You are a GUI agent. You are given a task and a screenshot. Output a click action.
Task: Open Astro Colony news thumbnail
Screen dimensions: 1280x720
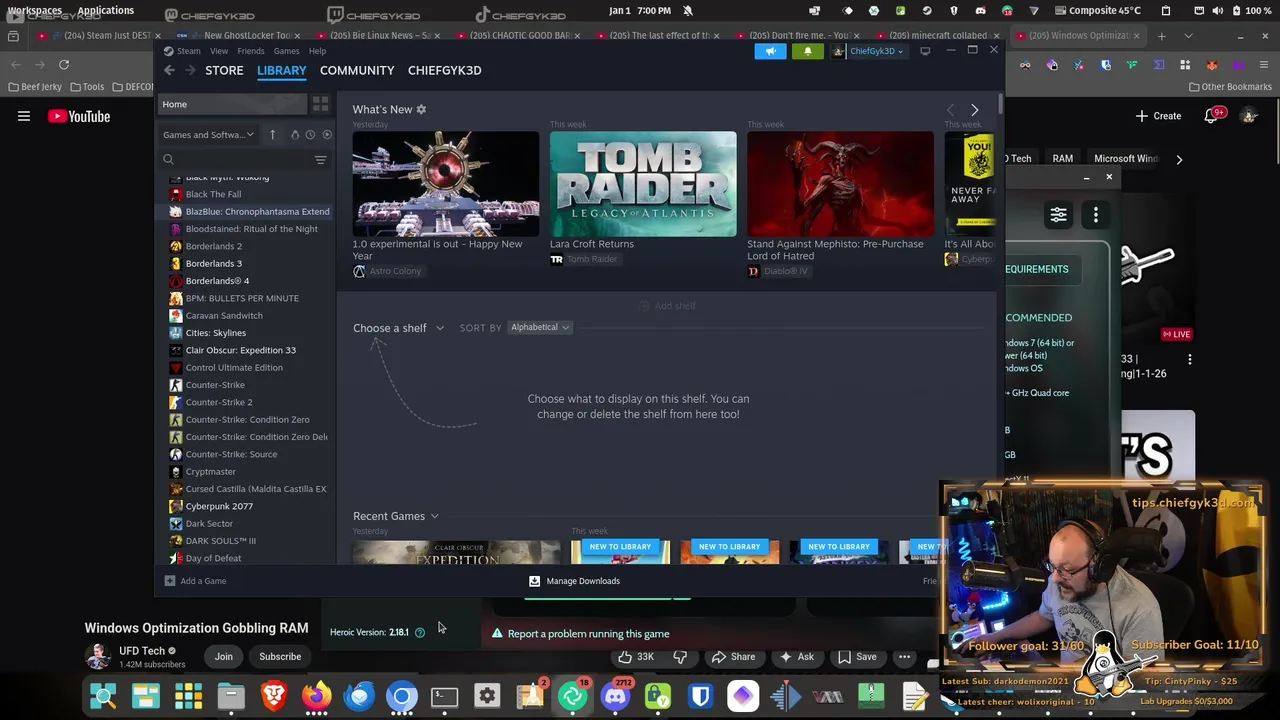tap(445, 184)
